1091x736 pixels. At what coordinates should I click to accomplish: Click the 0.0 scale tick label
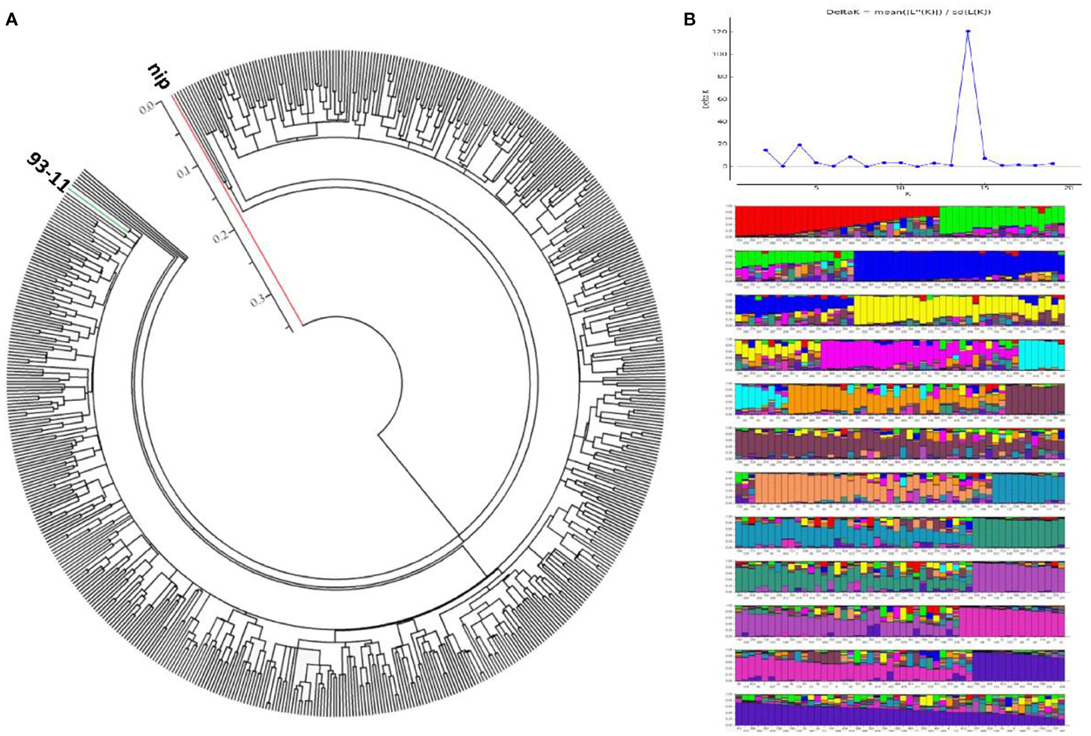147,108
